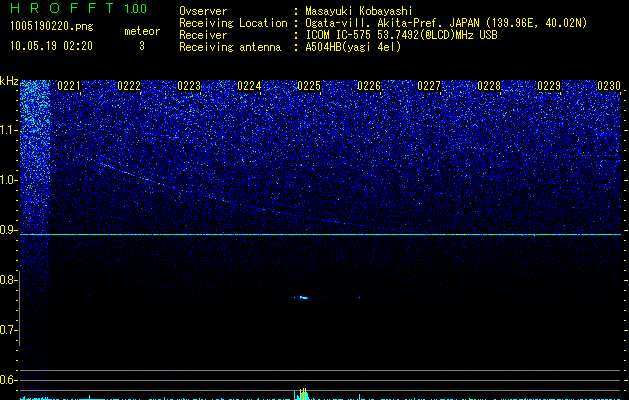Select the A504HB(yagi 4el) antenna text

[353, 47]
